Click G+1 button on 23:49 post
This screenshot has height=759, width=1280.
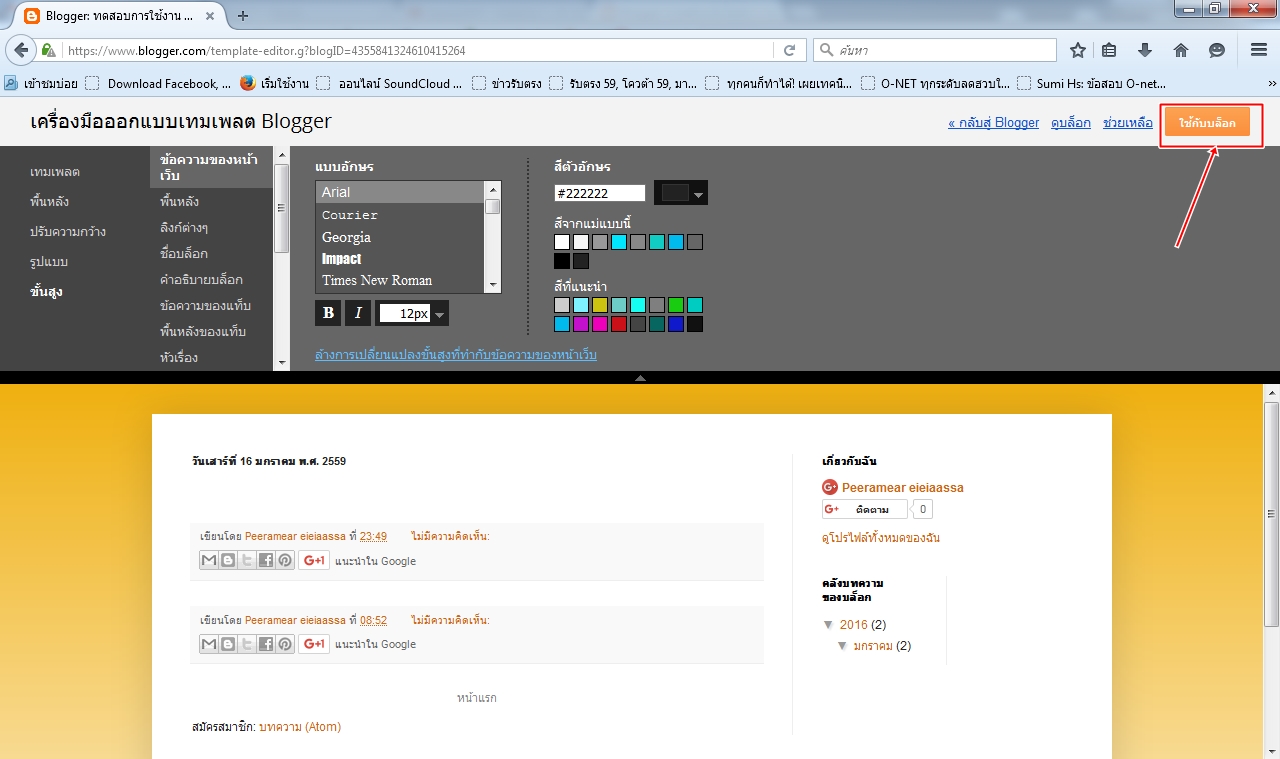(314, 560)
